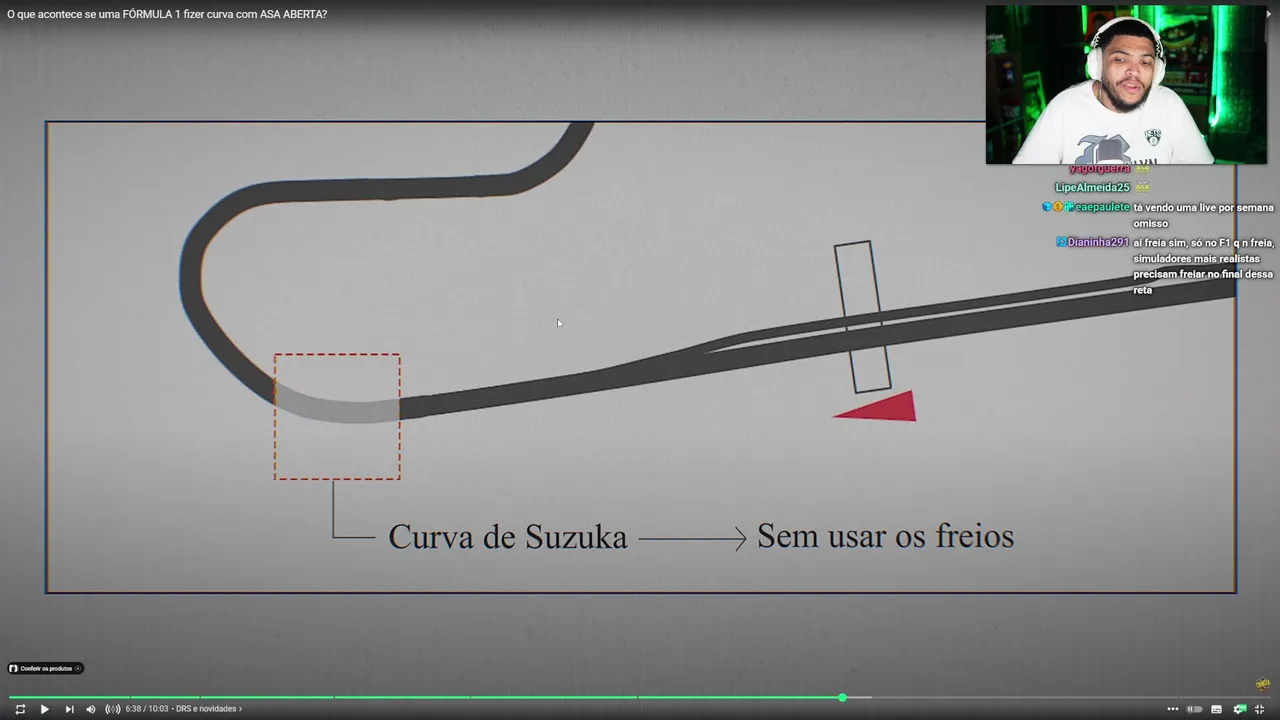
Task: Seek to the first chapter on progress bar
Action: point(69,697)
